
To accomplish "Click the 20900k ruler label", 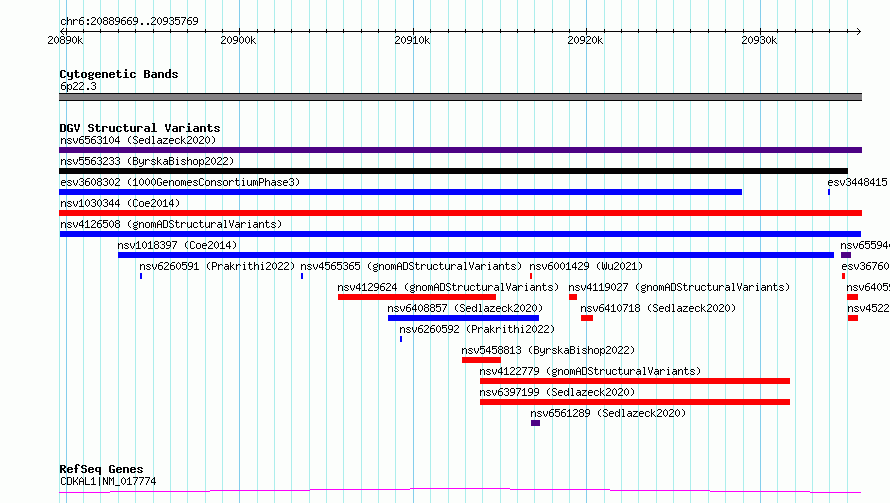I will [238, 40].
